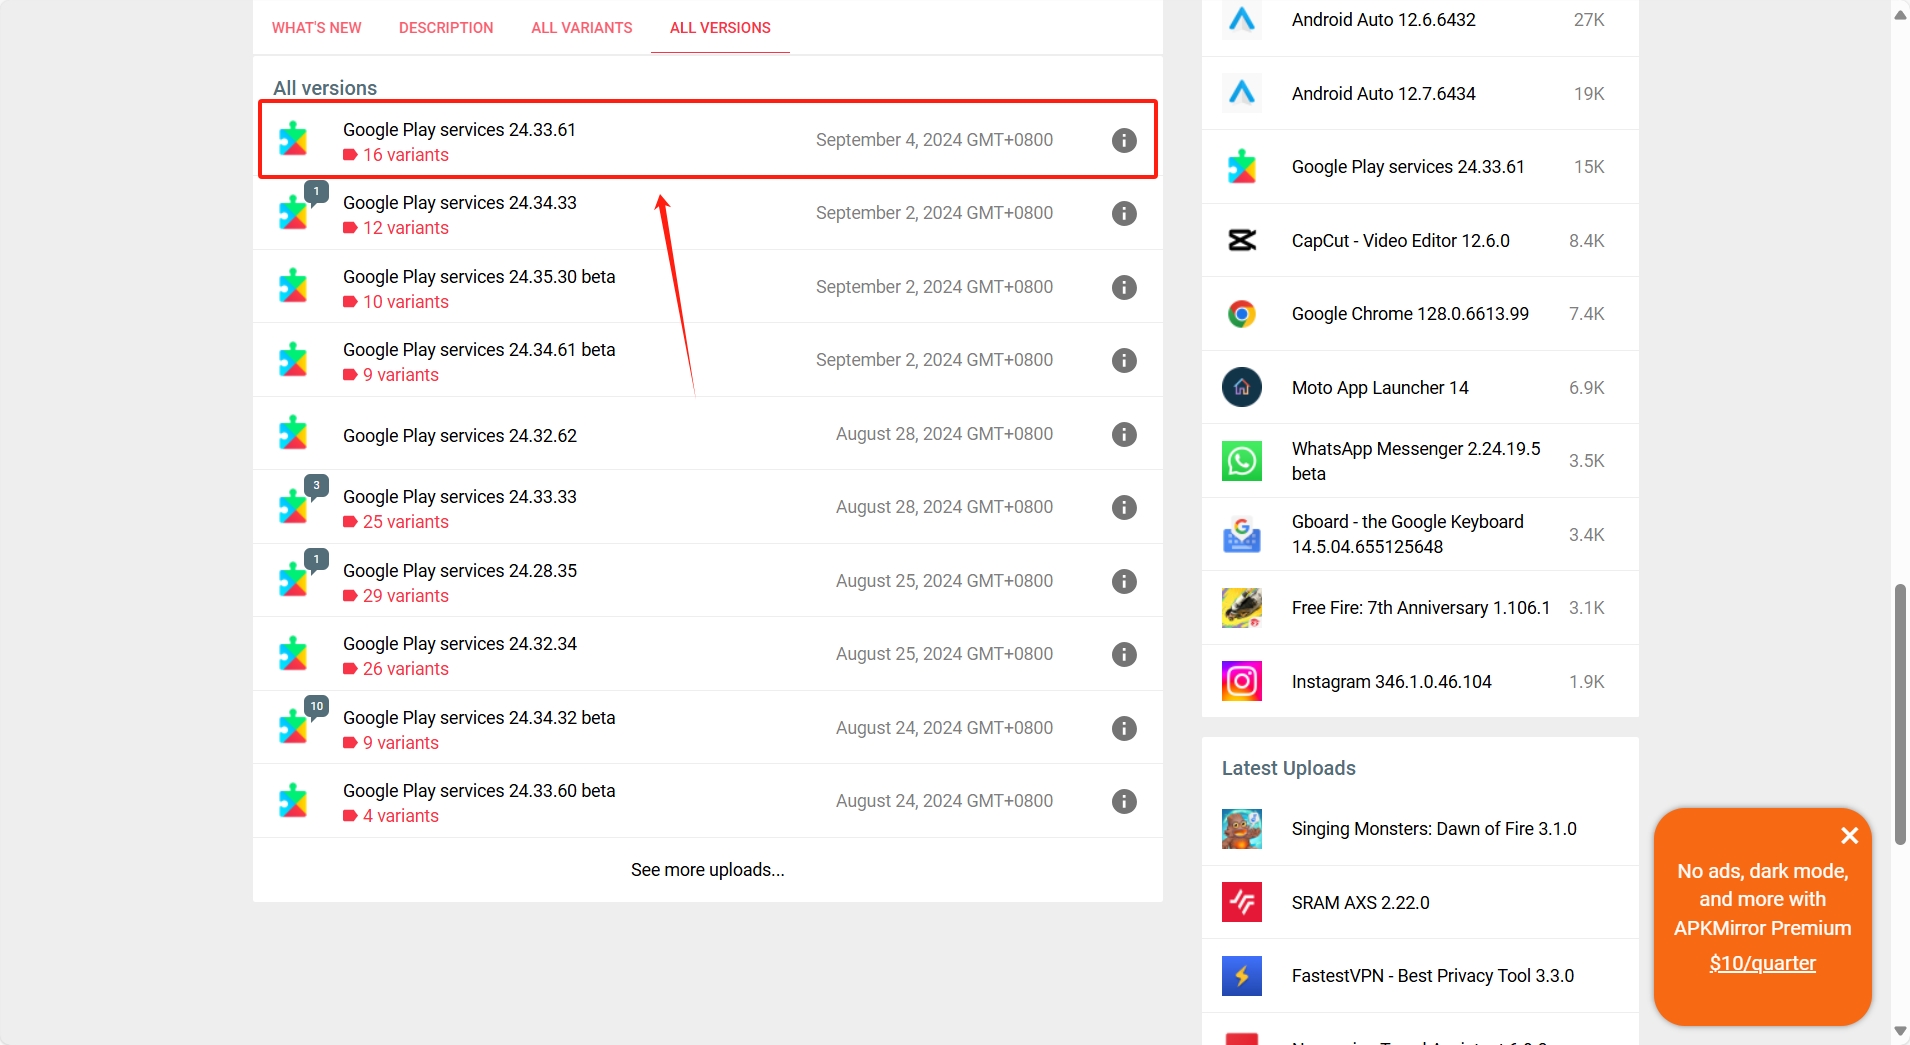Open the 12 variants link
This screenshot has width=1910, height=1045.
pyautogui.click(x=405, y=228)
